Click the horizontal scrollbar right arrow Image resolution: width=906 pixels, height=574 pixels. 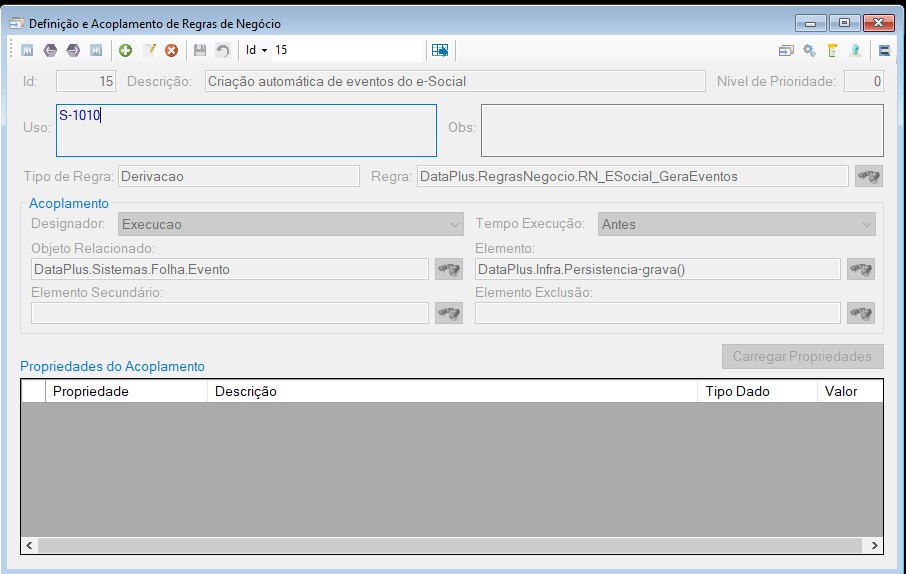tap(874, 545)
